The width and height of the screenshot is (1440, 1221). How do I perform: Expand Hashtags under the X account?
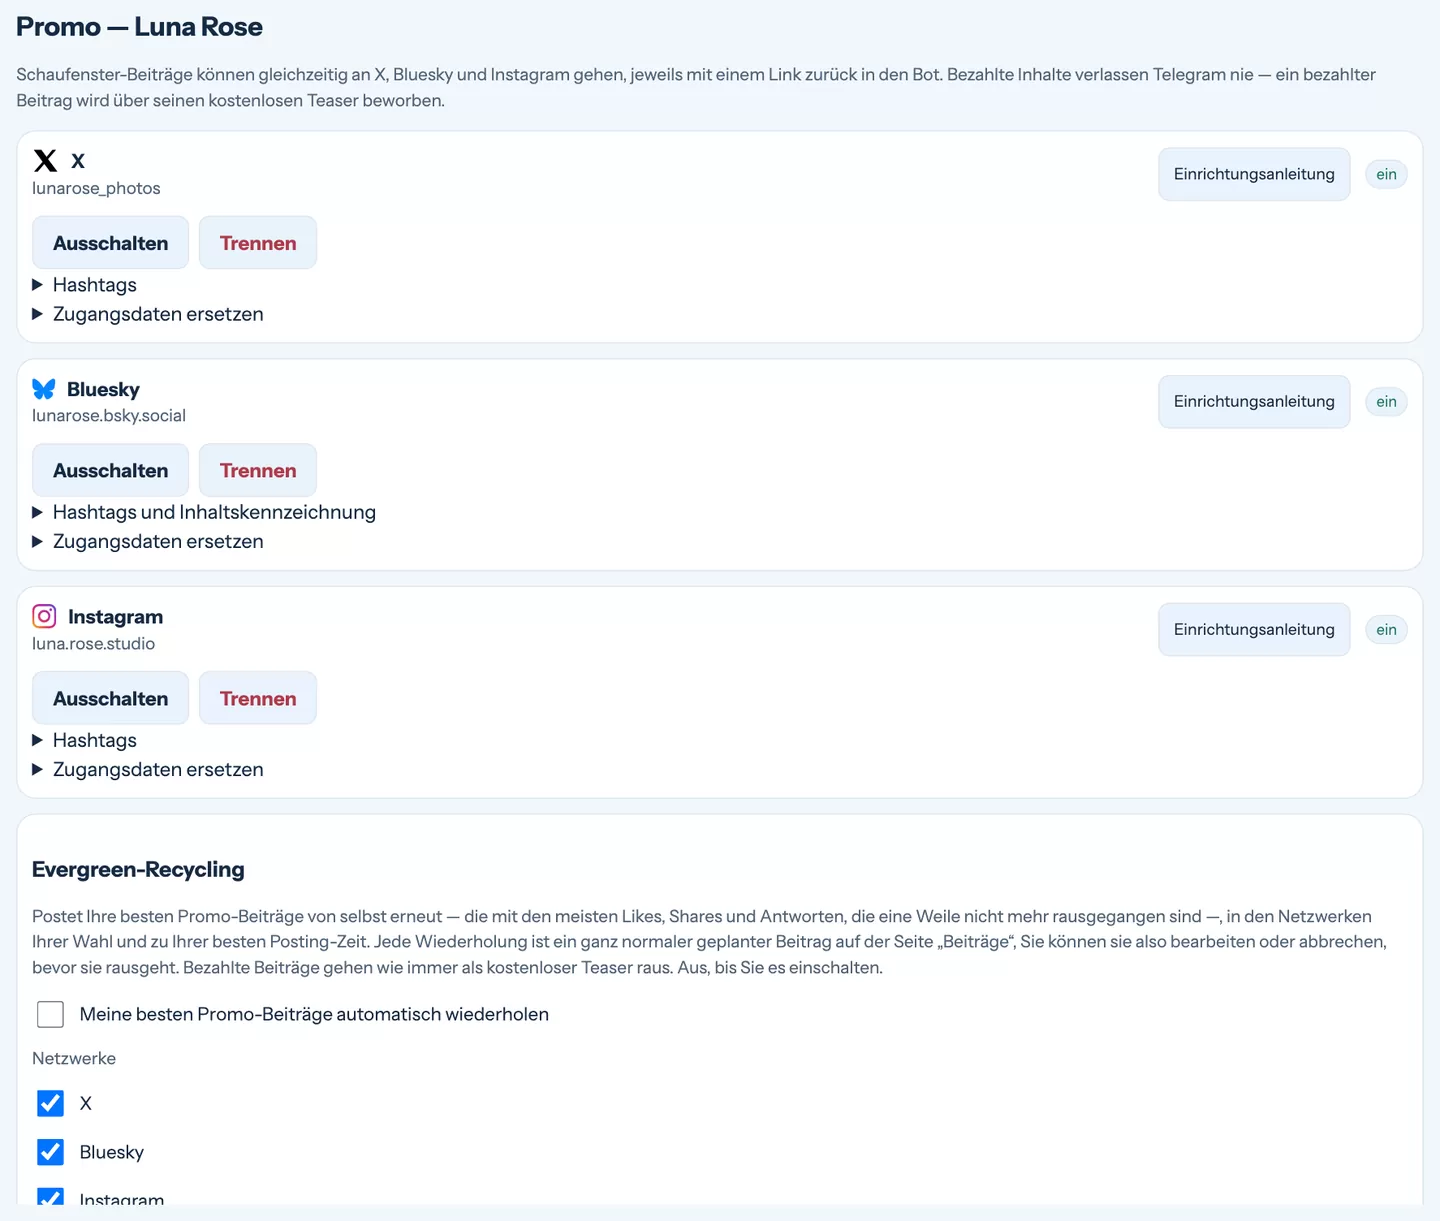pyautogui.click(x=84, y=285)
